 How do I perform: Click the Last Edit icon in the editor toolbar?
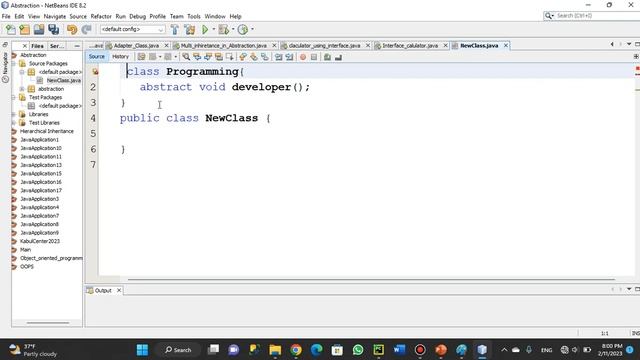pos(141,57)
